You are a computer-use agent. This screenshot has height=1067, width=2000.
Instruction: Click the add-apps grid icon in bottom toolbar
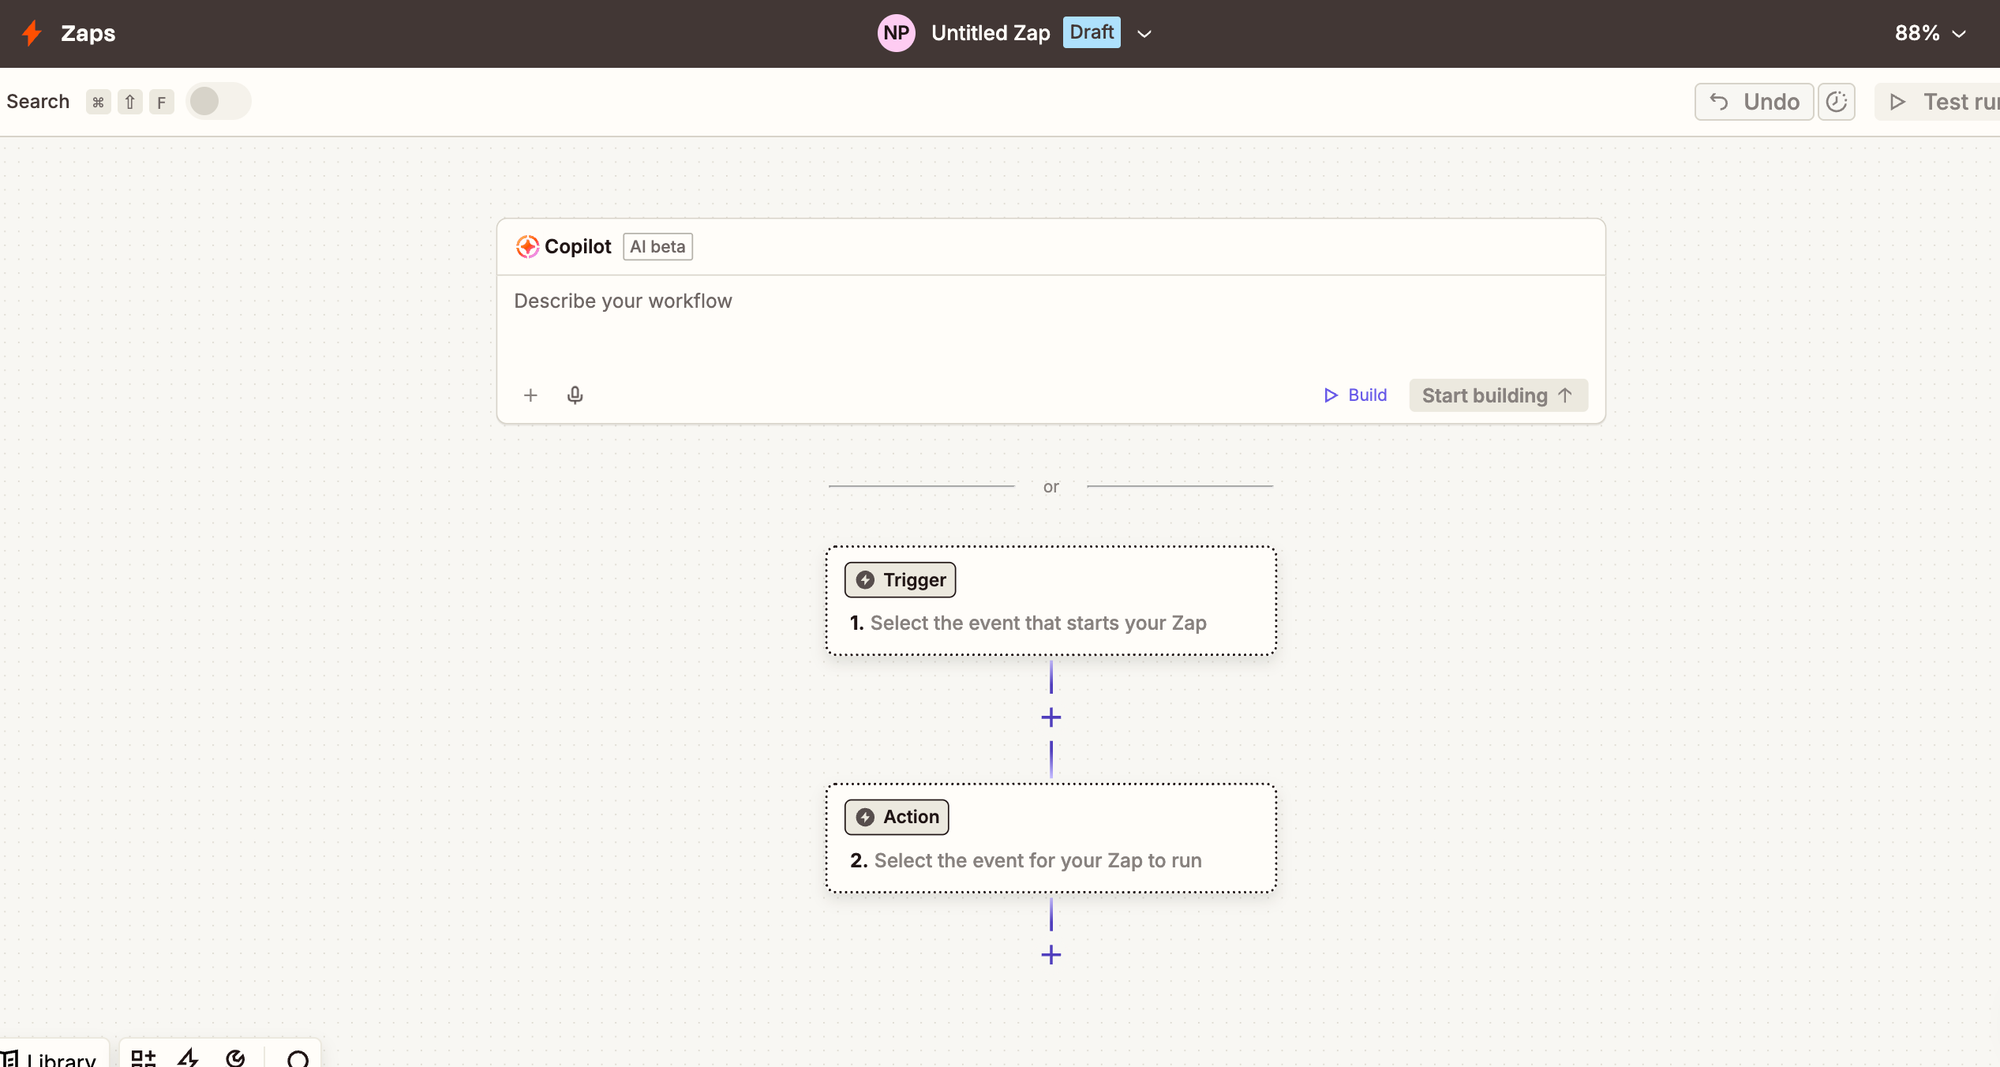[x=143, y=1057]
